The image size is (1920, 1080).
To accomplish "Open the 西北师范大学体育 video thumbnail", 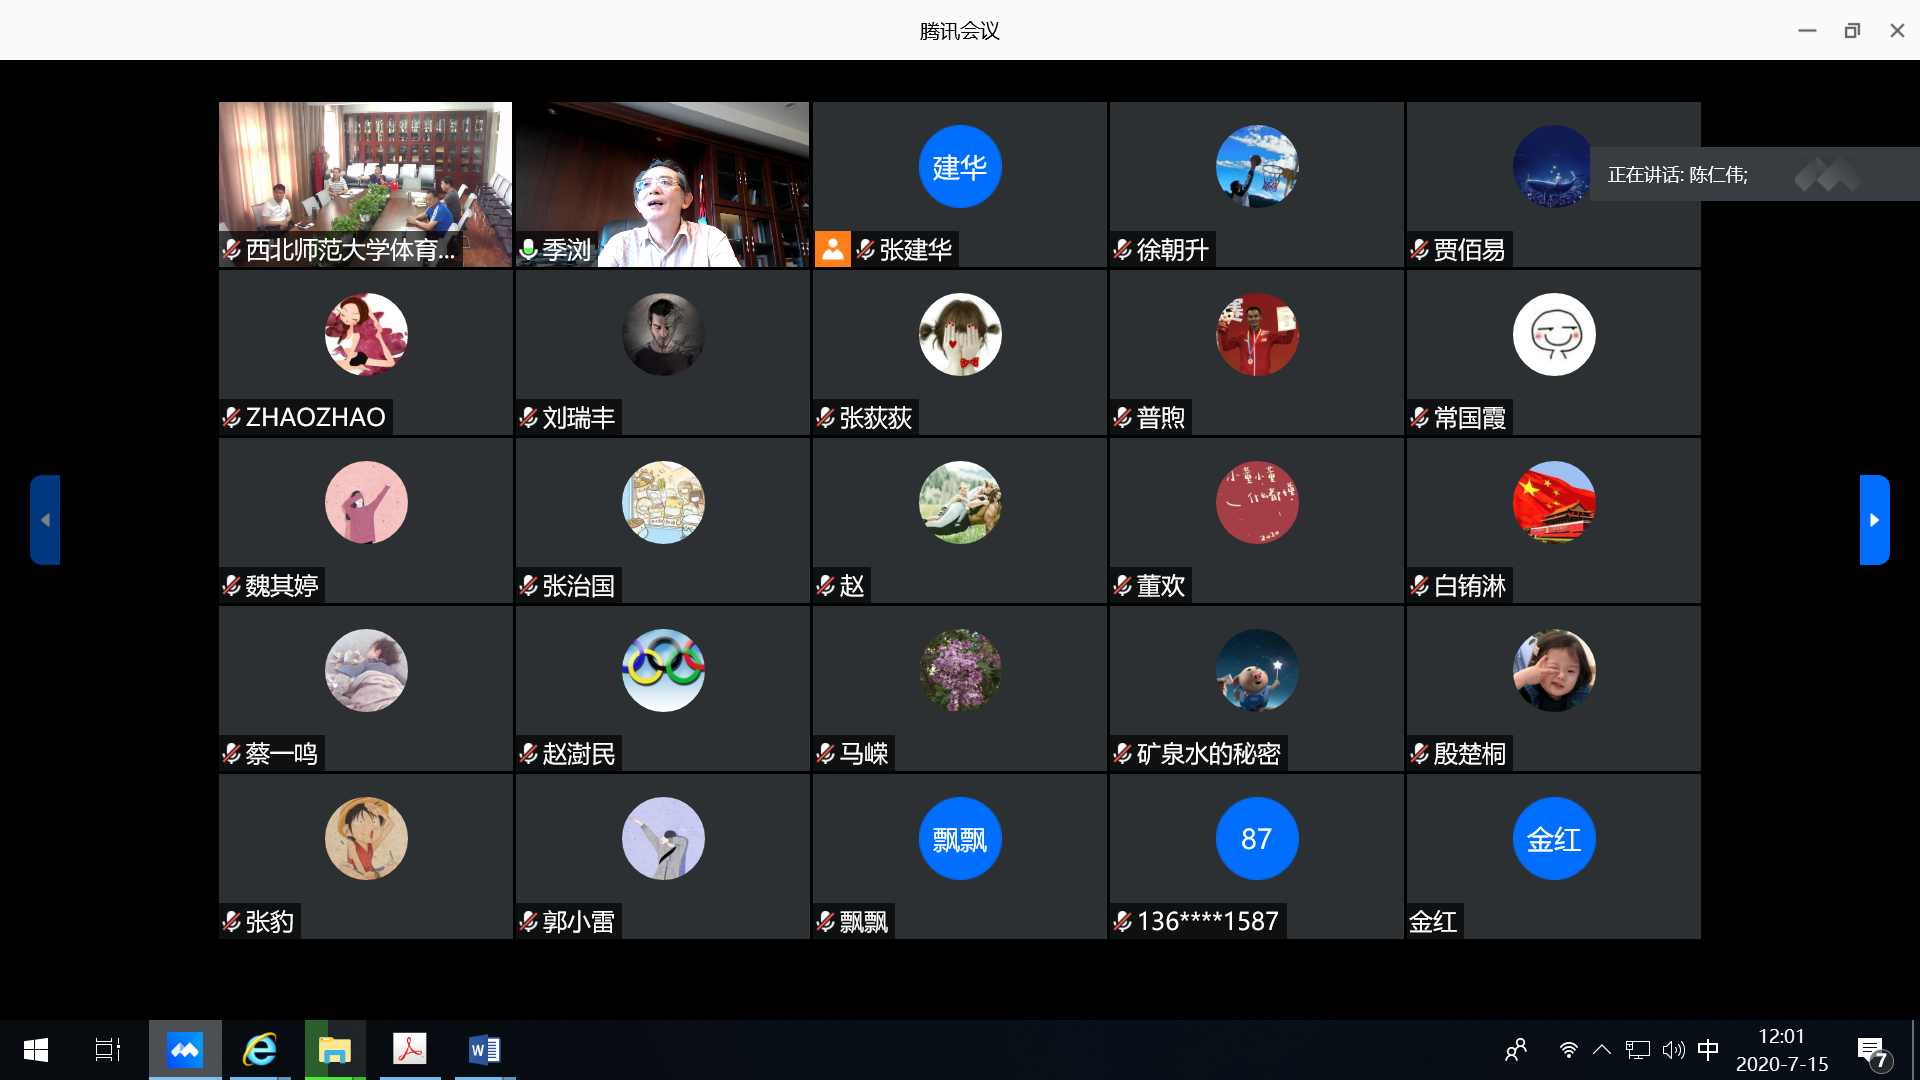I will pos(365,184).
